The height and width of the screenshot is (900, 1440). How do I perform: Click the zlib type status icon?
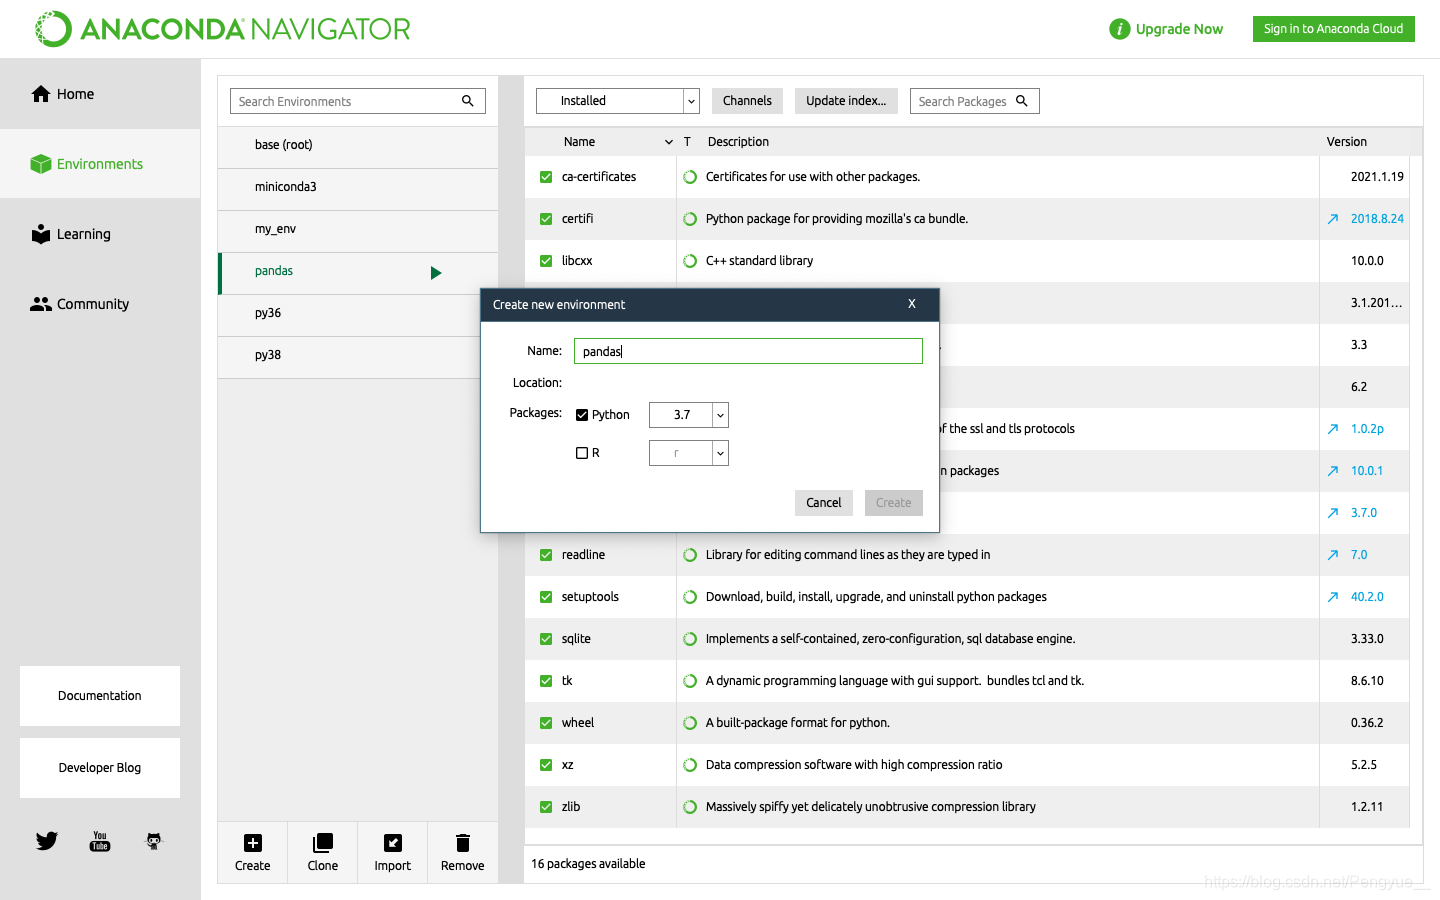[x=690, y=807]
